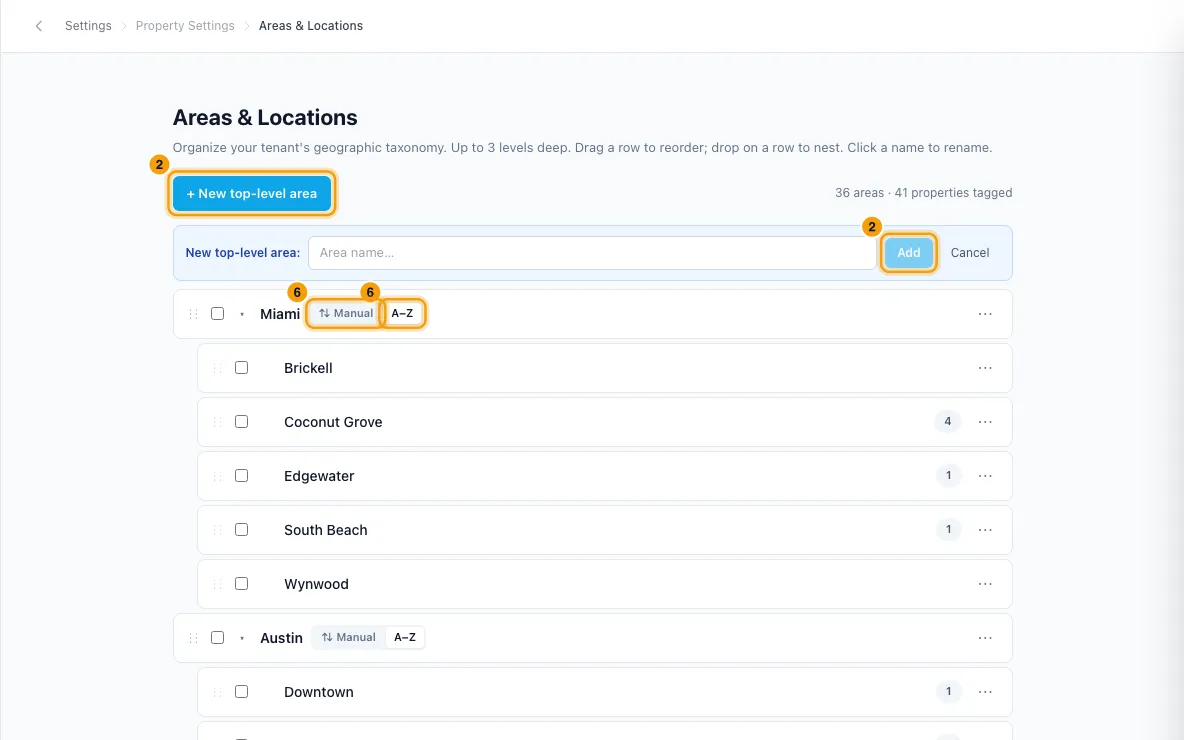Collapse the Austin area group

pos(242,638)
